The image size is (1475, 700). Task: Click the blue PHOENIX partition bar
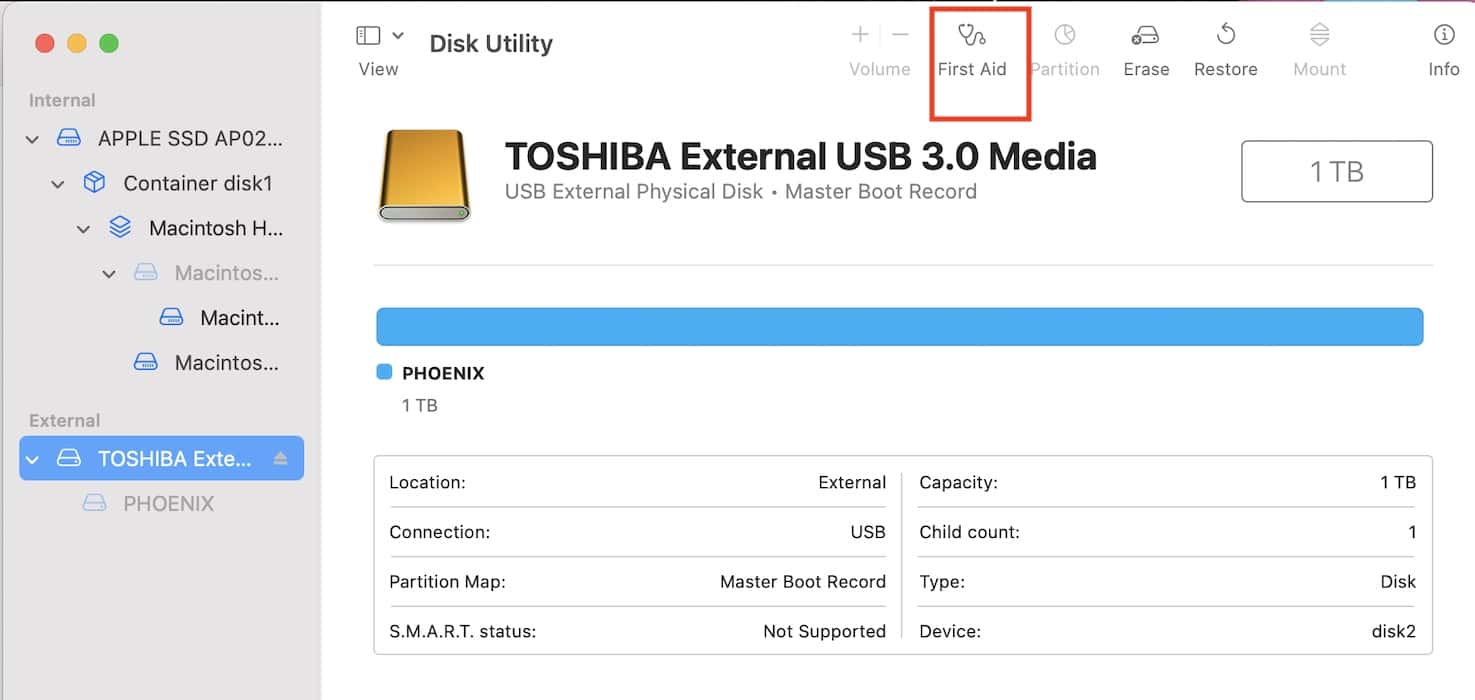(x=899, y=327)
